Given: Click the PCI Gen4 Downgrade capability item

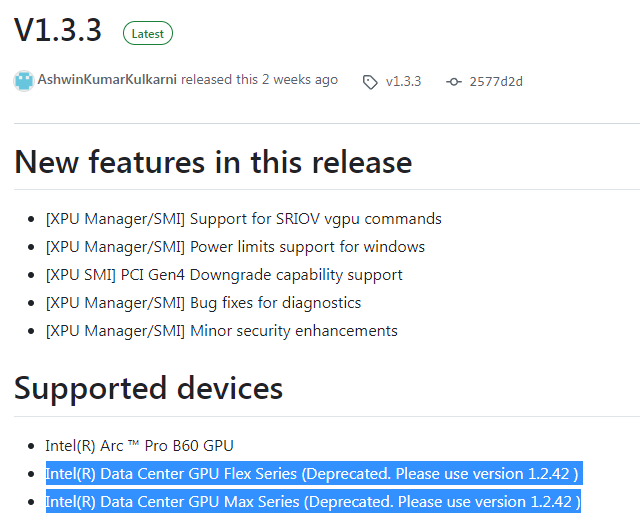Looking at the screenshot, I should pos(224,274).
